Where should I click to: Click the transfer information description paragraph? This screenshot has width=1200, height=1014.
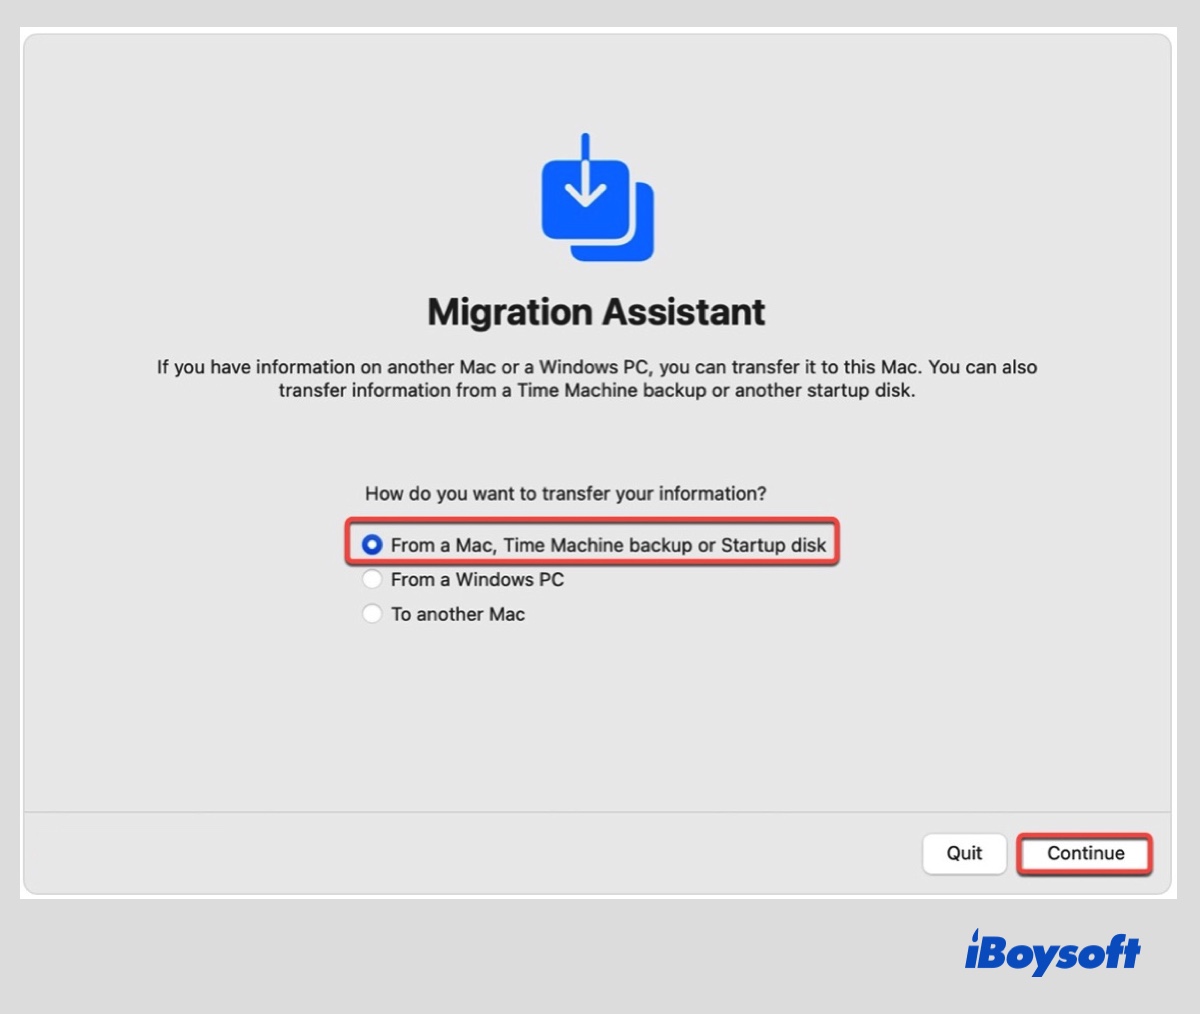[596, 379]
